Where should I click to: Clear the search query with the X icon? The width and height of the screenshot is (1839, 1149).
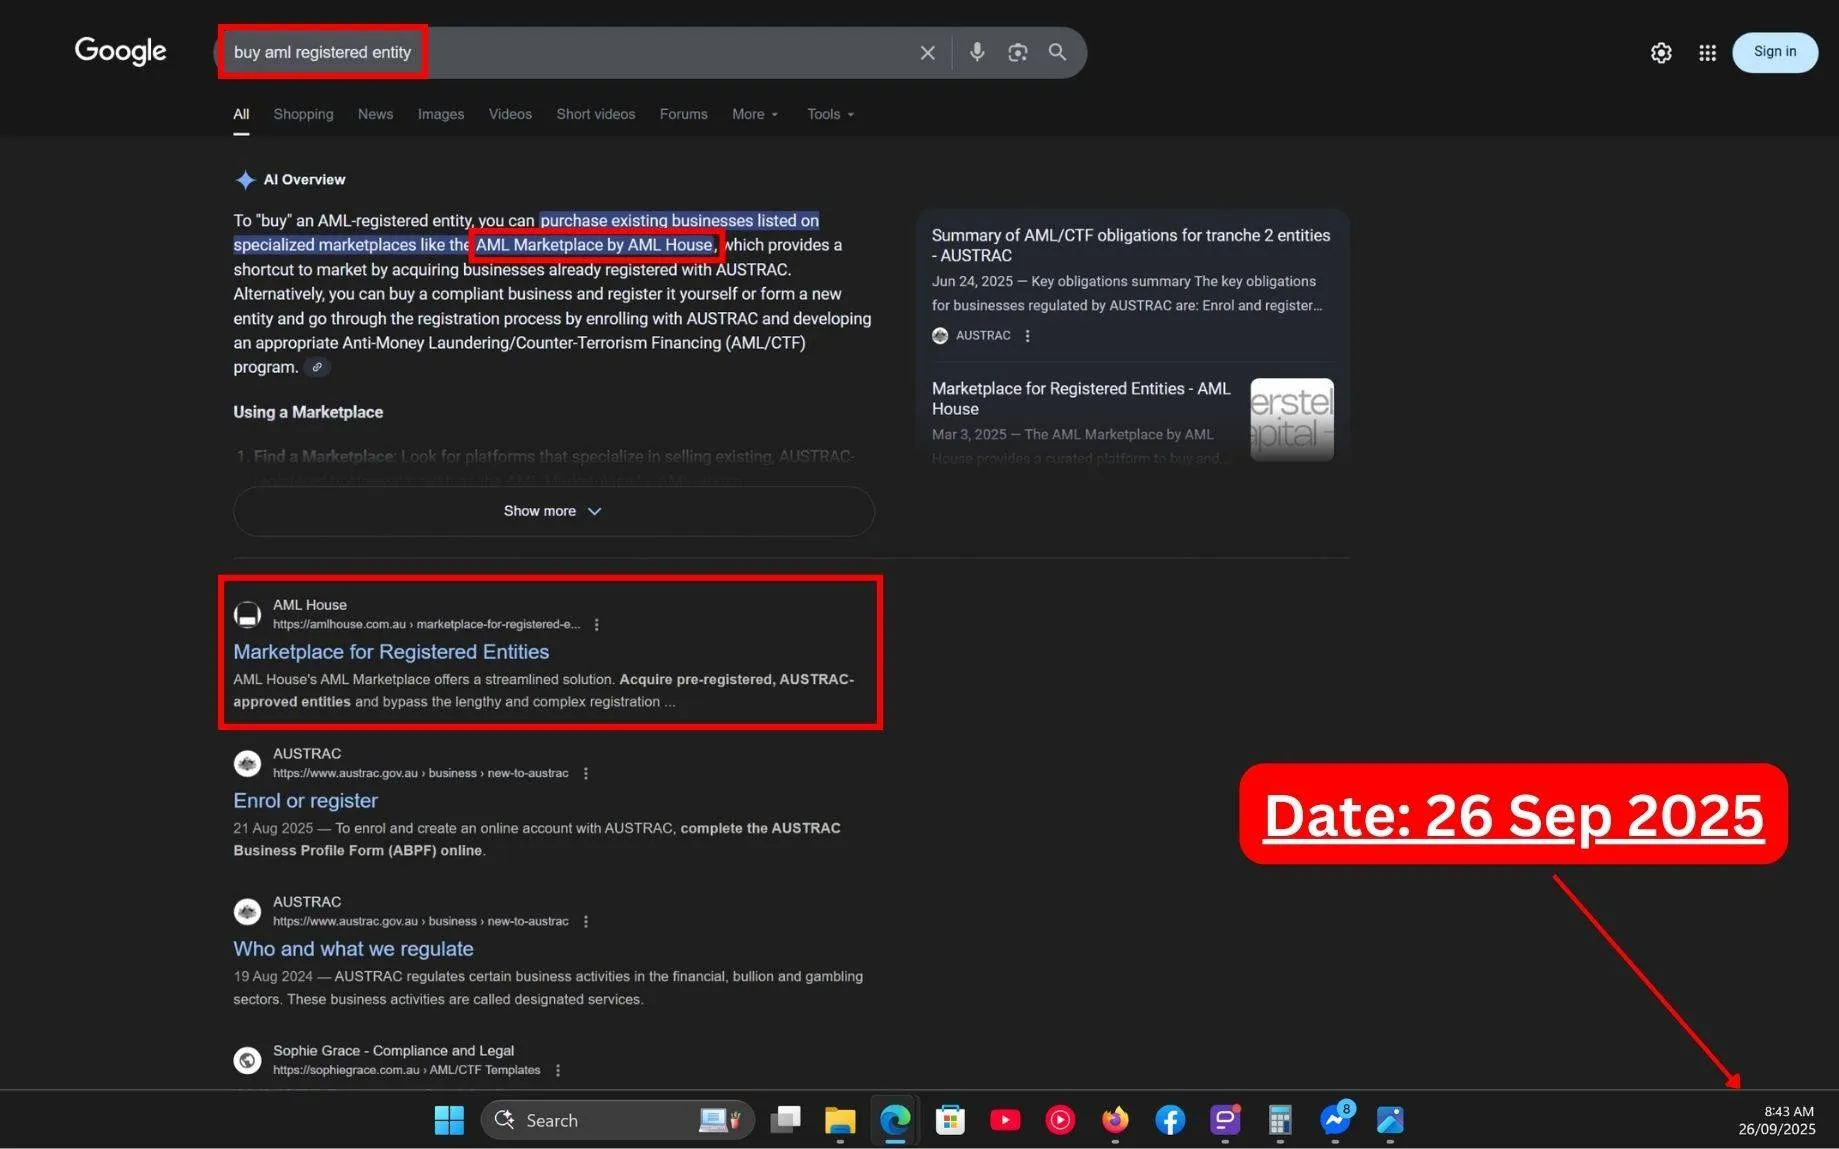[926, 52]
